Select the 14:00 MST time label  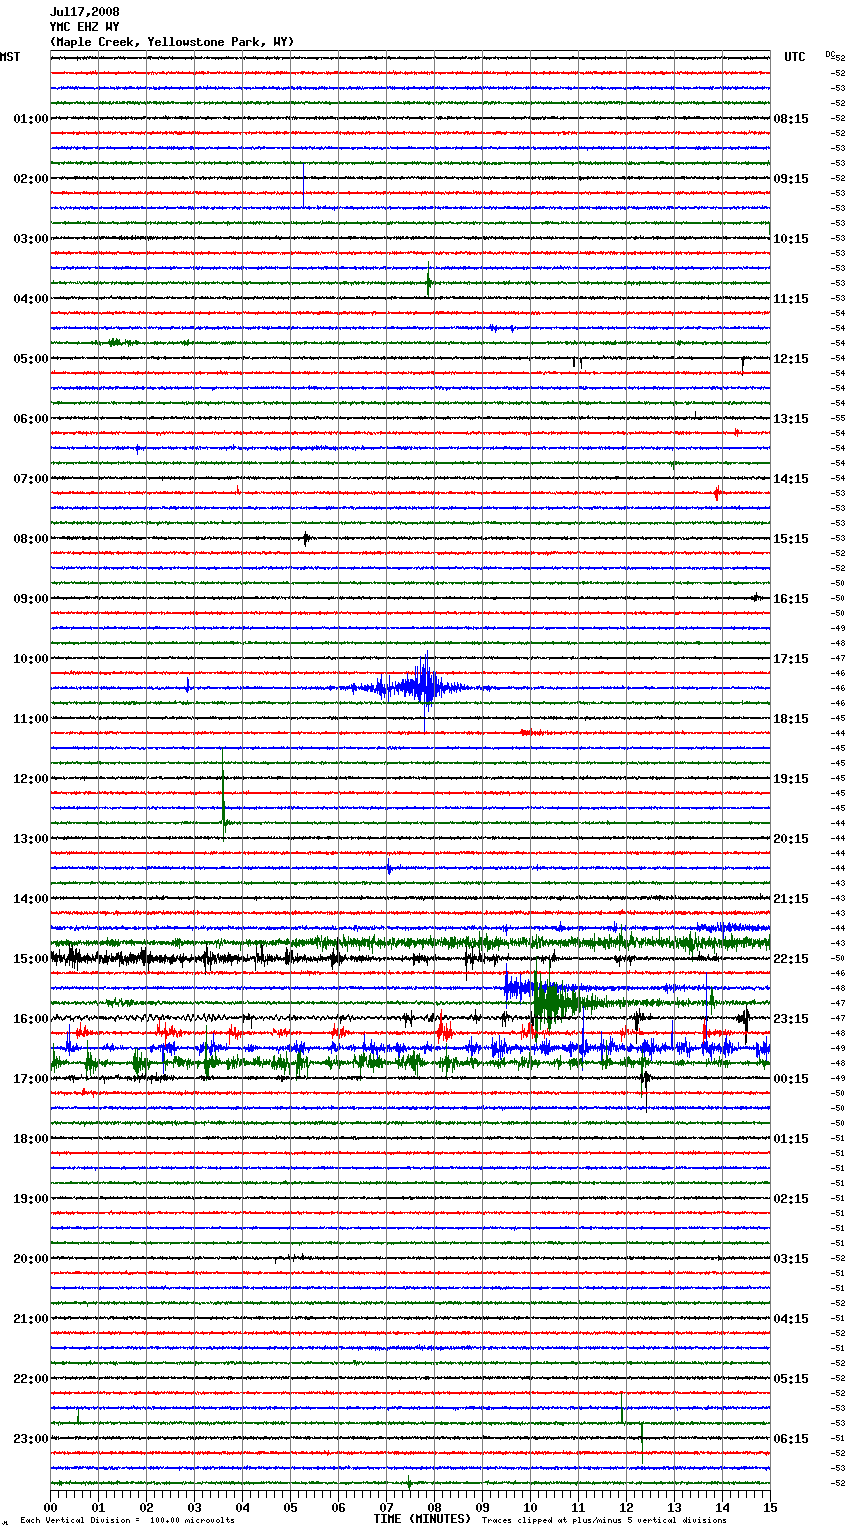point(31,899)
